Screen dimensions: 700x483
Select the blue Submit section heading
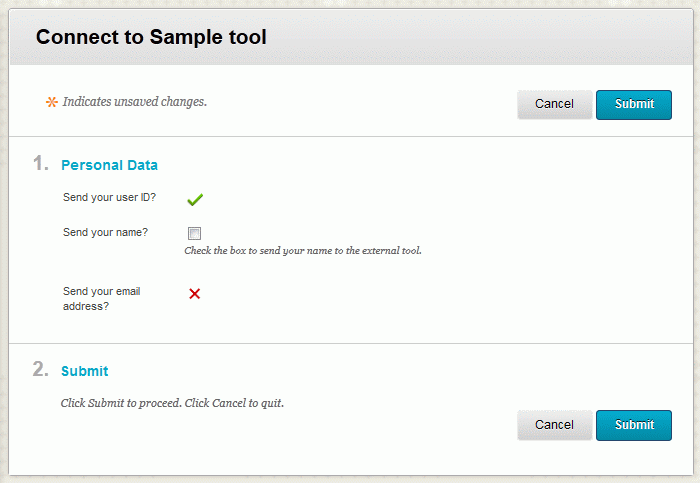[84, 371]
